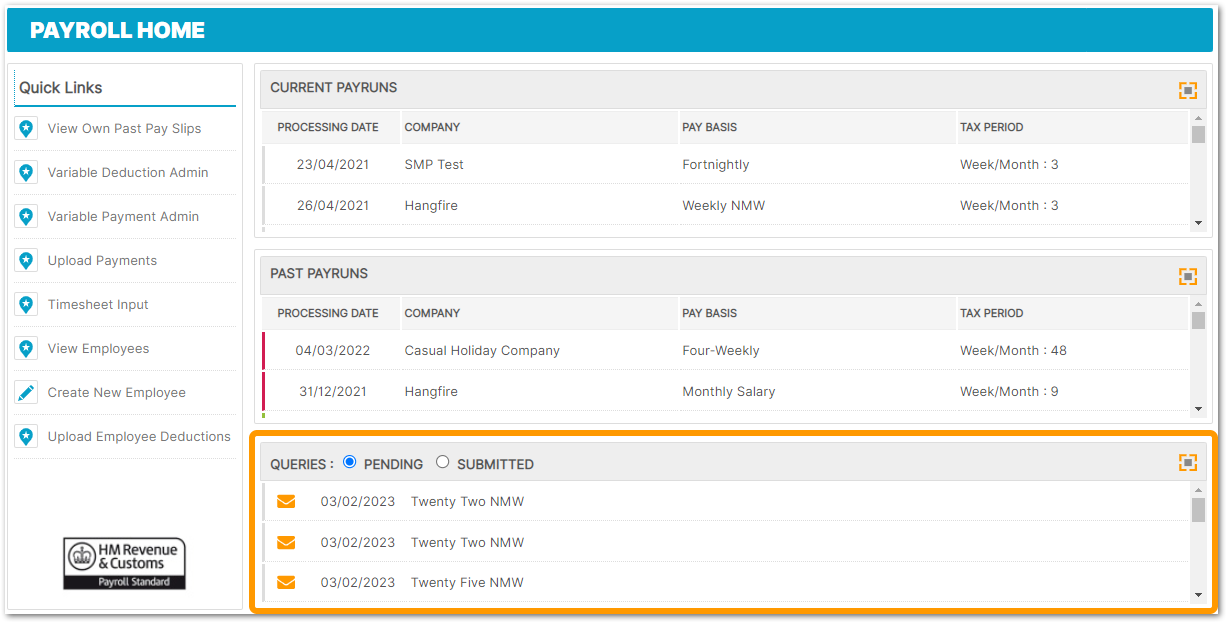Click the HM Revenue & Customs logo
The width and height of the screenshot is (1227, 623).
(x=123, y=563)
